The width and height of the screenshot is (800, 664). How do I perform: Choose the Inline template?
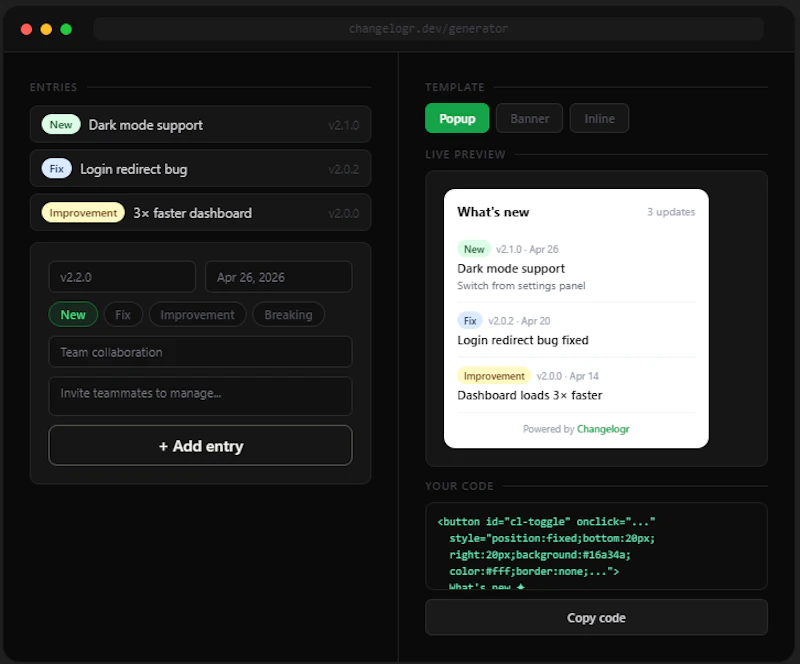click(599, 118)
